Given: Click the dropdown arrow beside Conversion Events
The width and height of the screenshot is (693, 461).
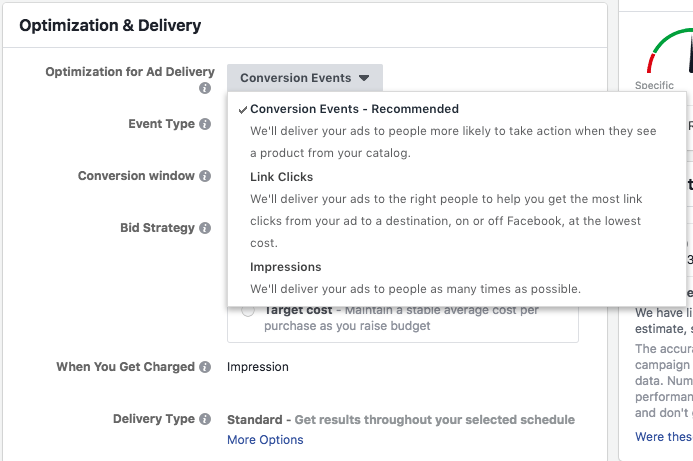Looking at the screenshot, I should coord(364,78).
